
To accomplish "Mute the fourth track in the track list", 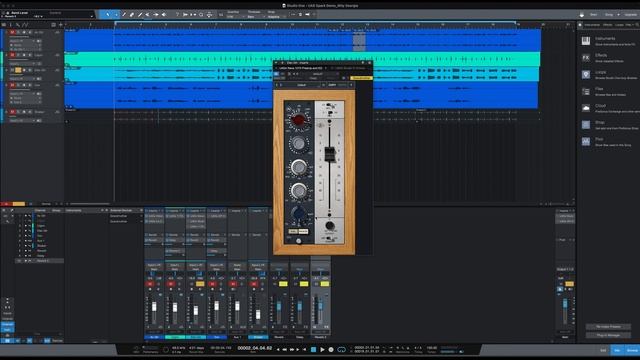I will pos(12,85).
